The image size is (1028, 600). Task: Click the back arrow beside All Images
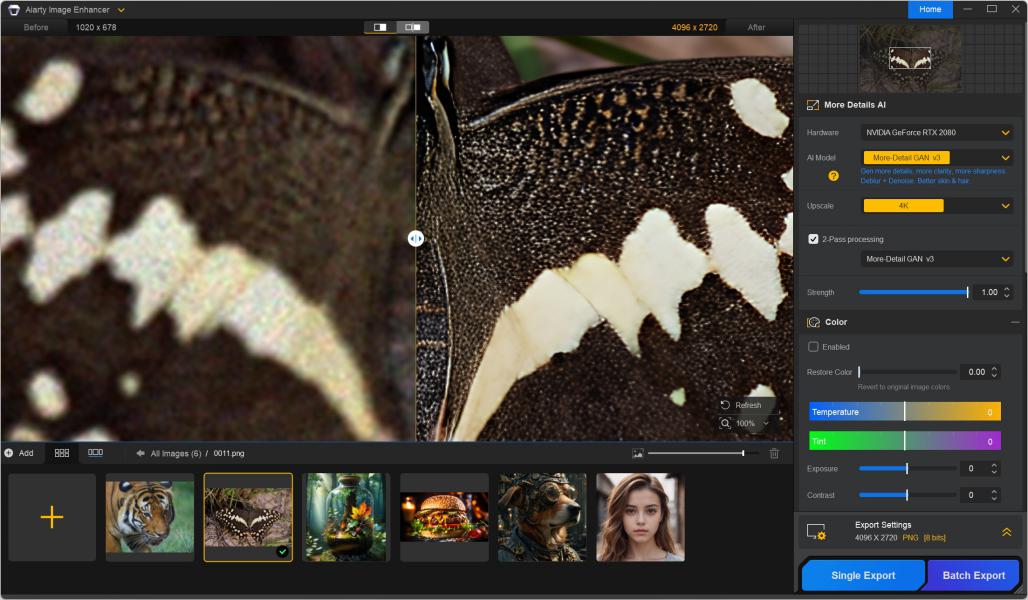141,453
